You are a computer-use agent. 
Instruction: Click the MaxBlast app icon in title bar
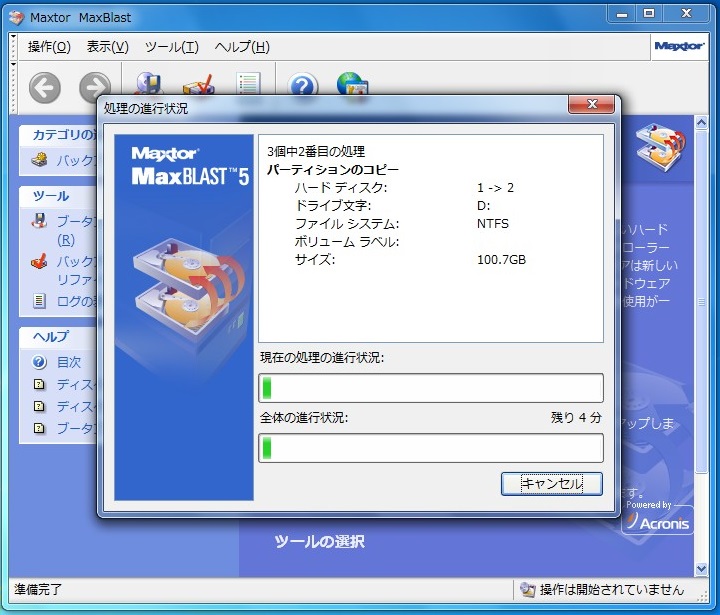pyautogui.click(x=17, y=17)
